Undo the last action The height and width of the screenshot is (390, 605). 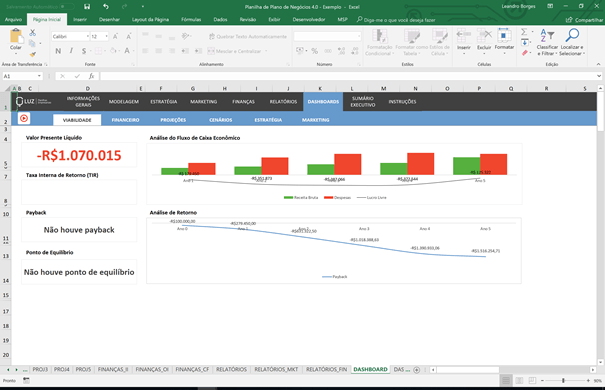point(106,7)
